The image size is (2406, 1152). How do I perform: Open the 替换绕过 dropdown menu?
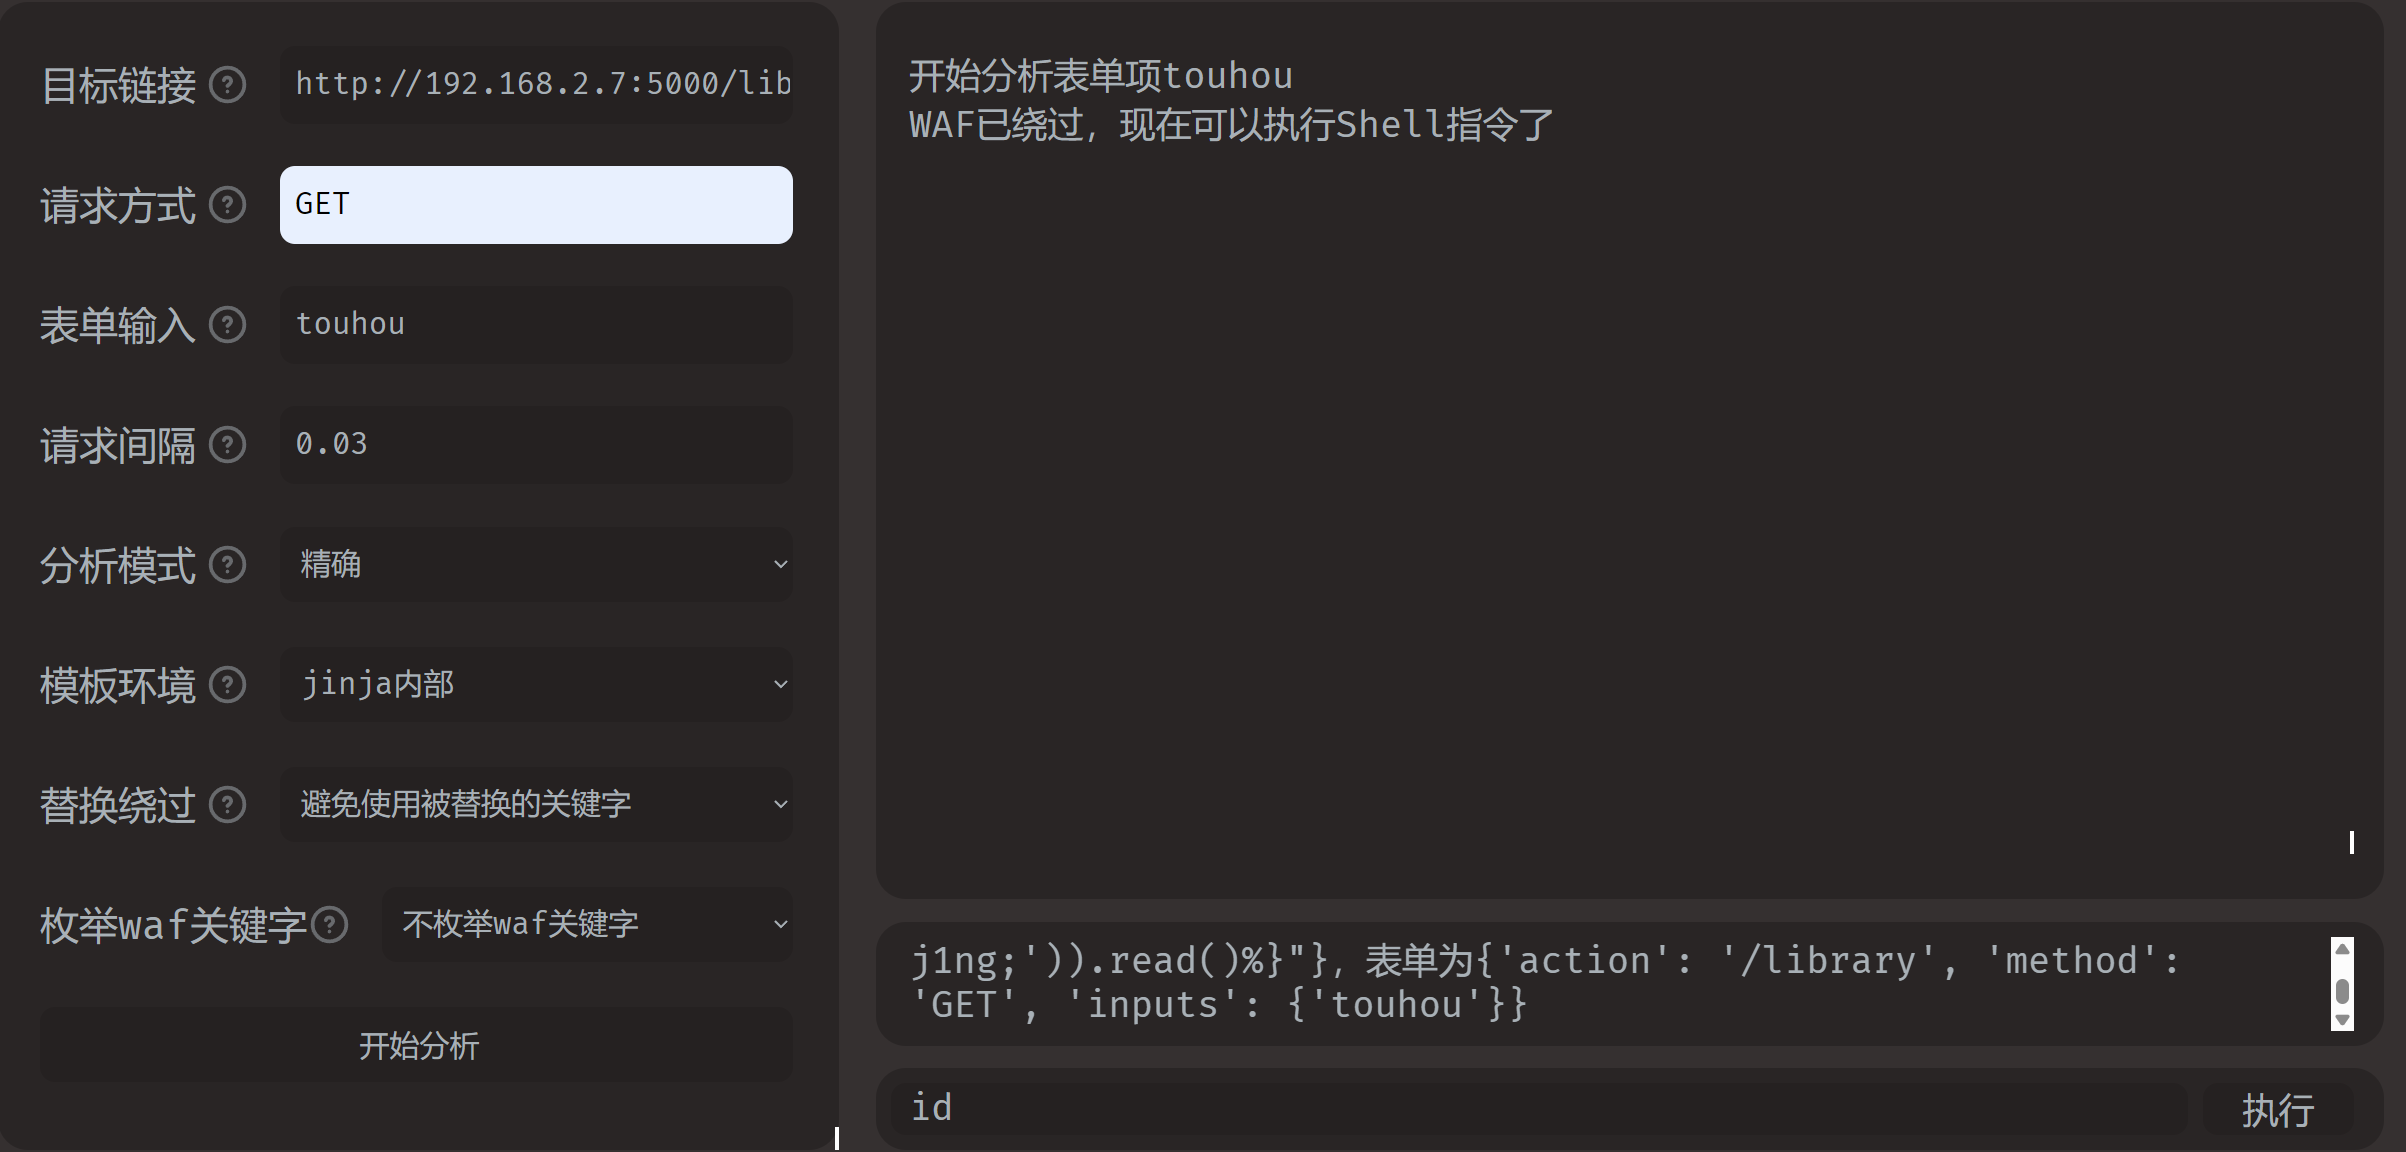[x=536, y=805]
